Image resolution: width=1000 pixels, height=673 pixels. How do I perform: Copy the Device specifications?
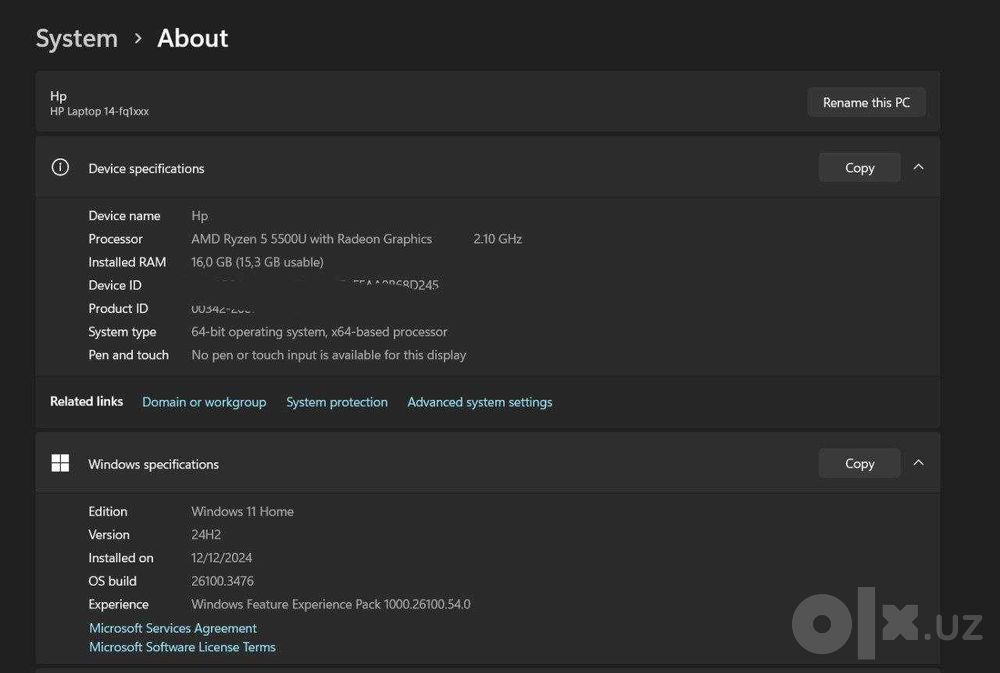click(859, 168)
